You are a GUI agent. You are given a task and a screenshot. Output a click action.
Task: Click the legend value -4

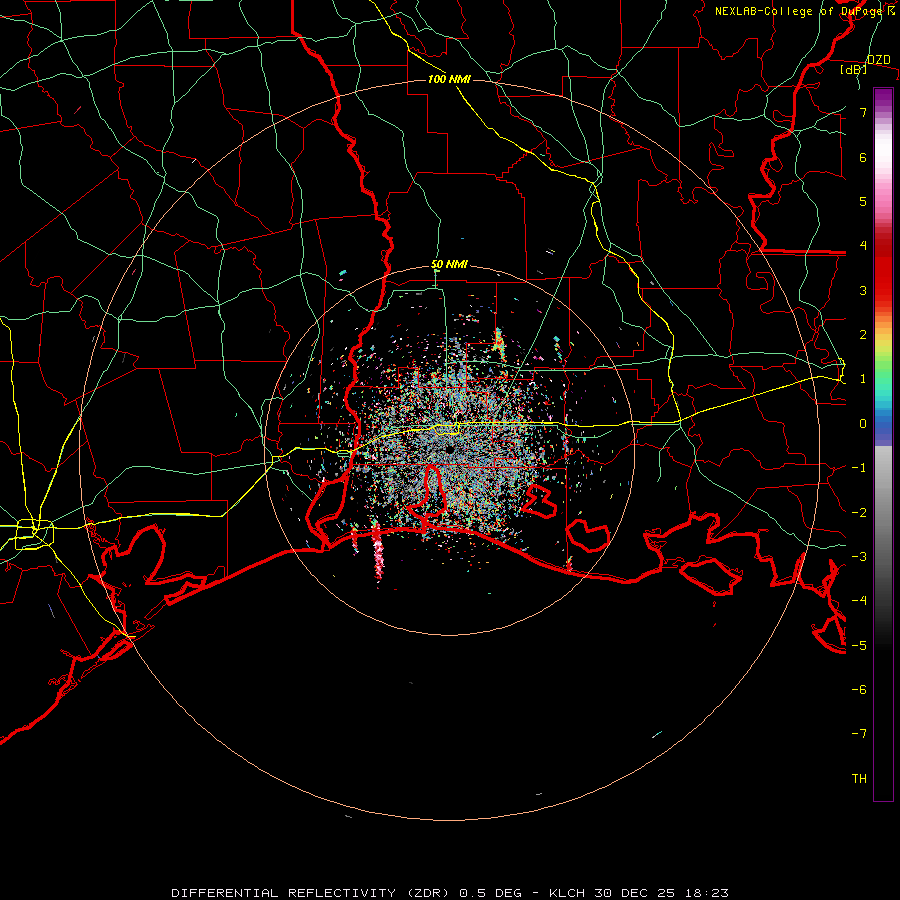(x=859, y=601)
